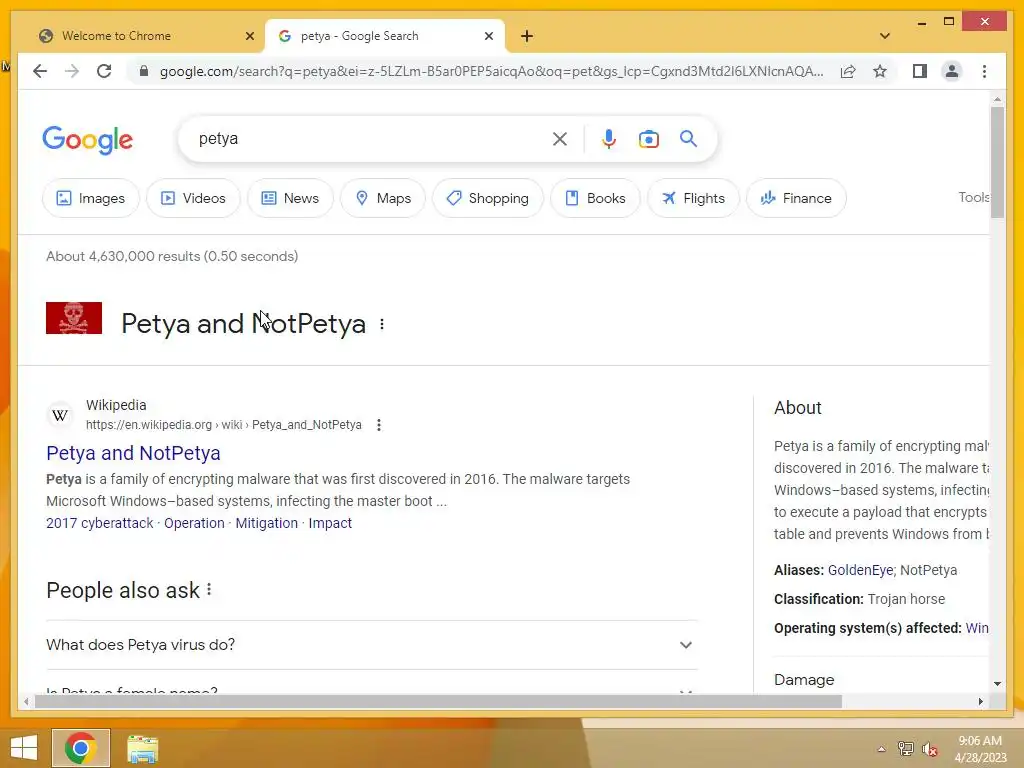Open the Chrome side panel

[x=920, y=71]
